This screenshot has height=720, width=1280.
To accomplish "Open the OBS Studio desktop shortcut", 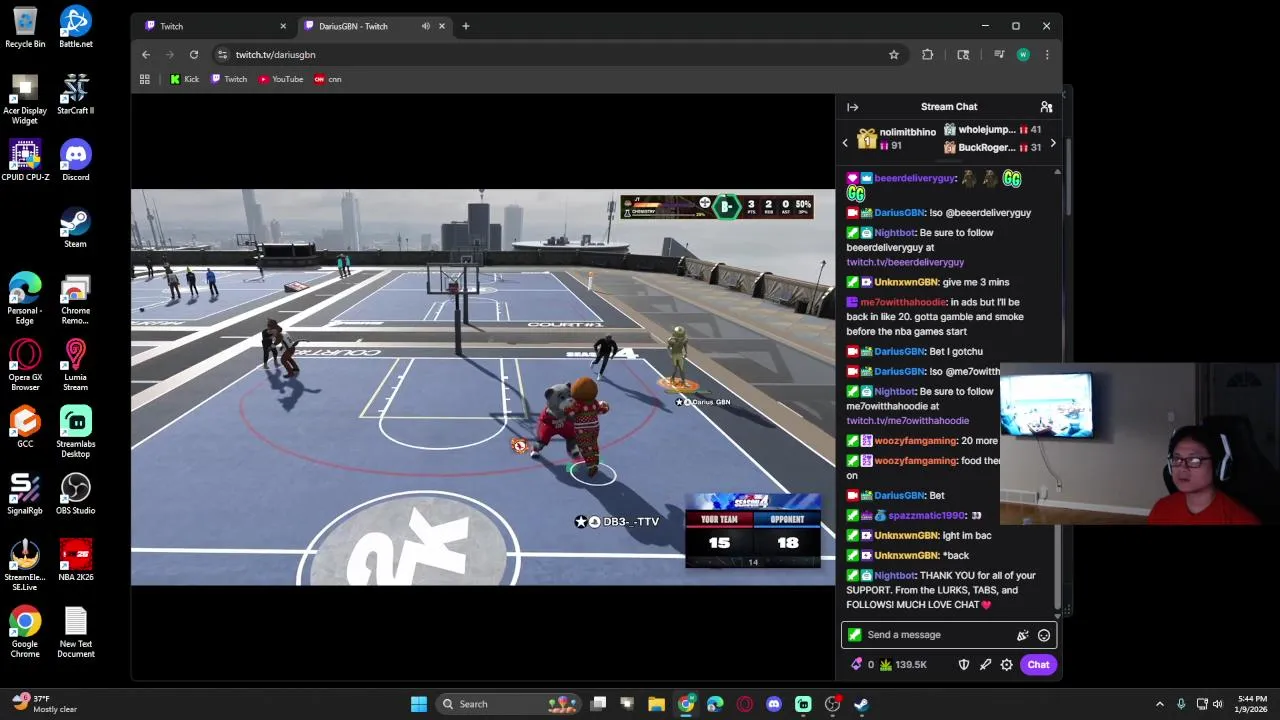I will tap(76, 494).
